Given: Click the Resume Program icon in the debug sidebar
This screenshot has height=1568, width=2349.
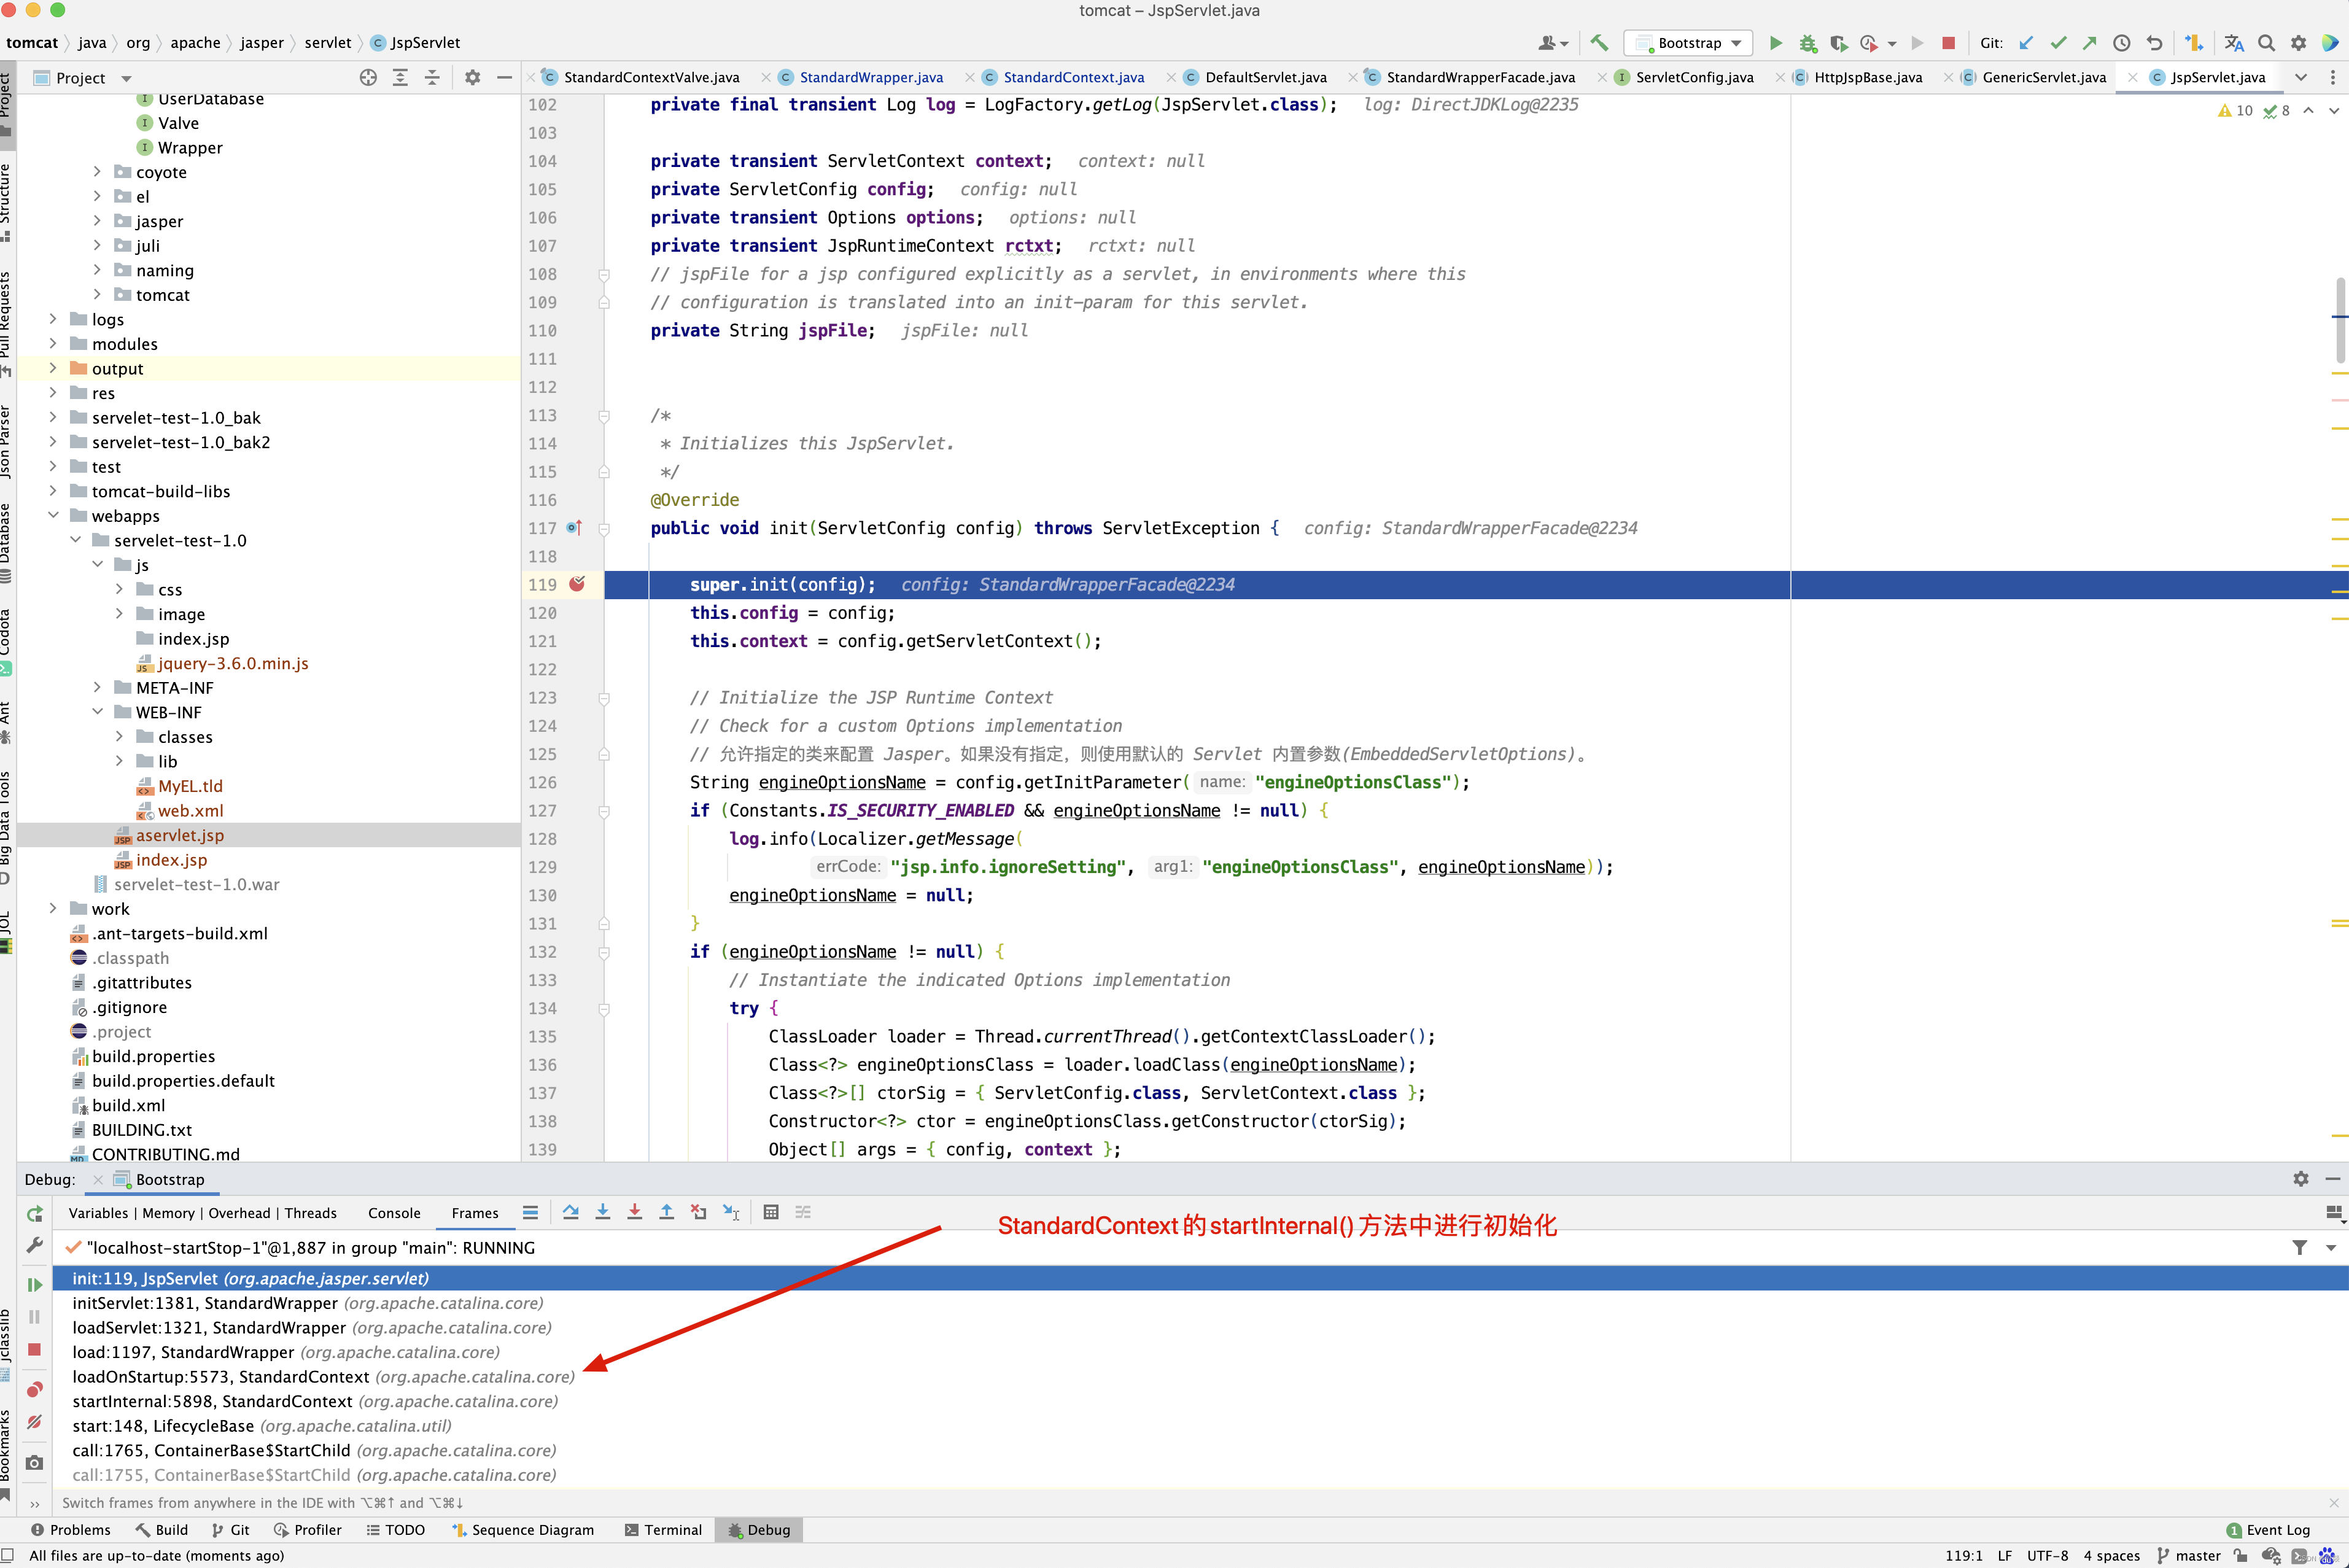Looking at the screenshot, I should pos(34,1284).
